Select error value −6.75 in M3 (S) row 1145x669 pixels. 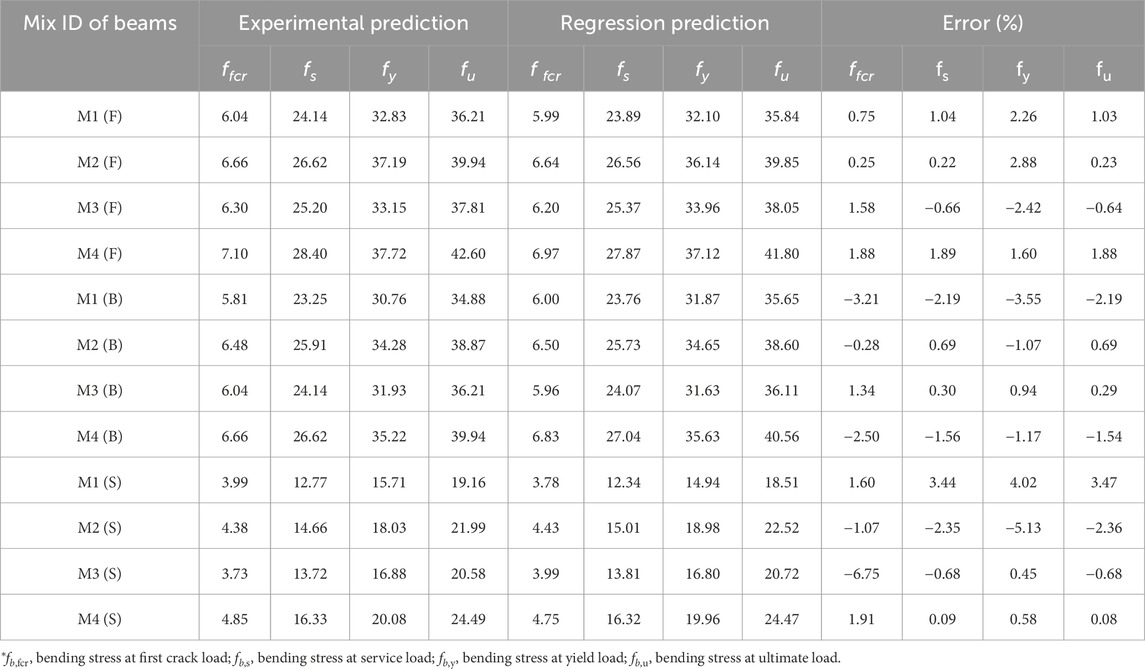(862, 573)
